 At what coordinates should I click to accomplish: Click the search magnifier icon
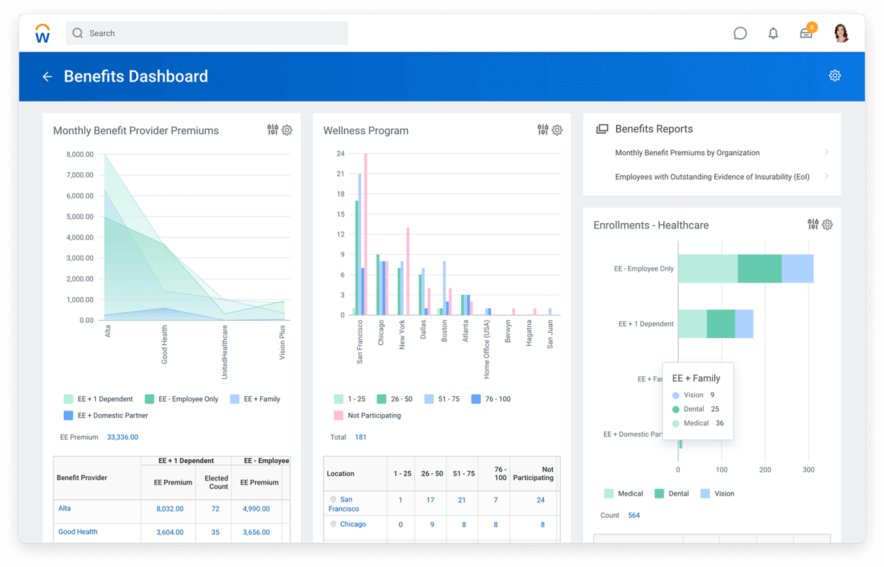point(78,33)
